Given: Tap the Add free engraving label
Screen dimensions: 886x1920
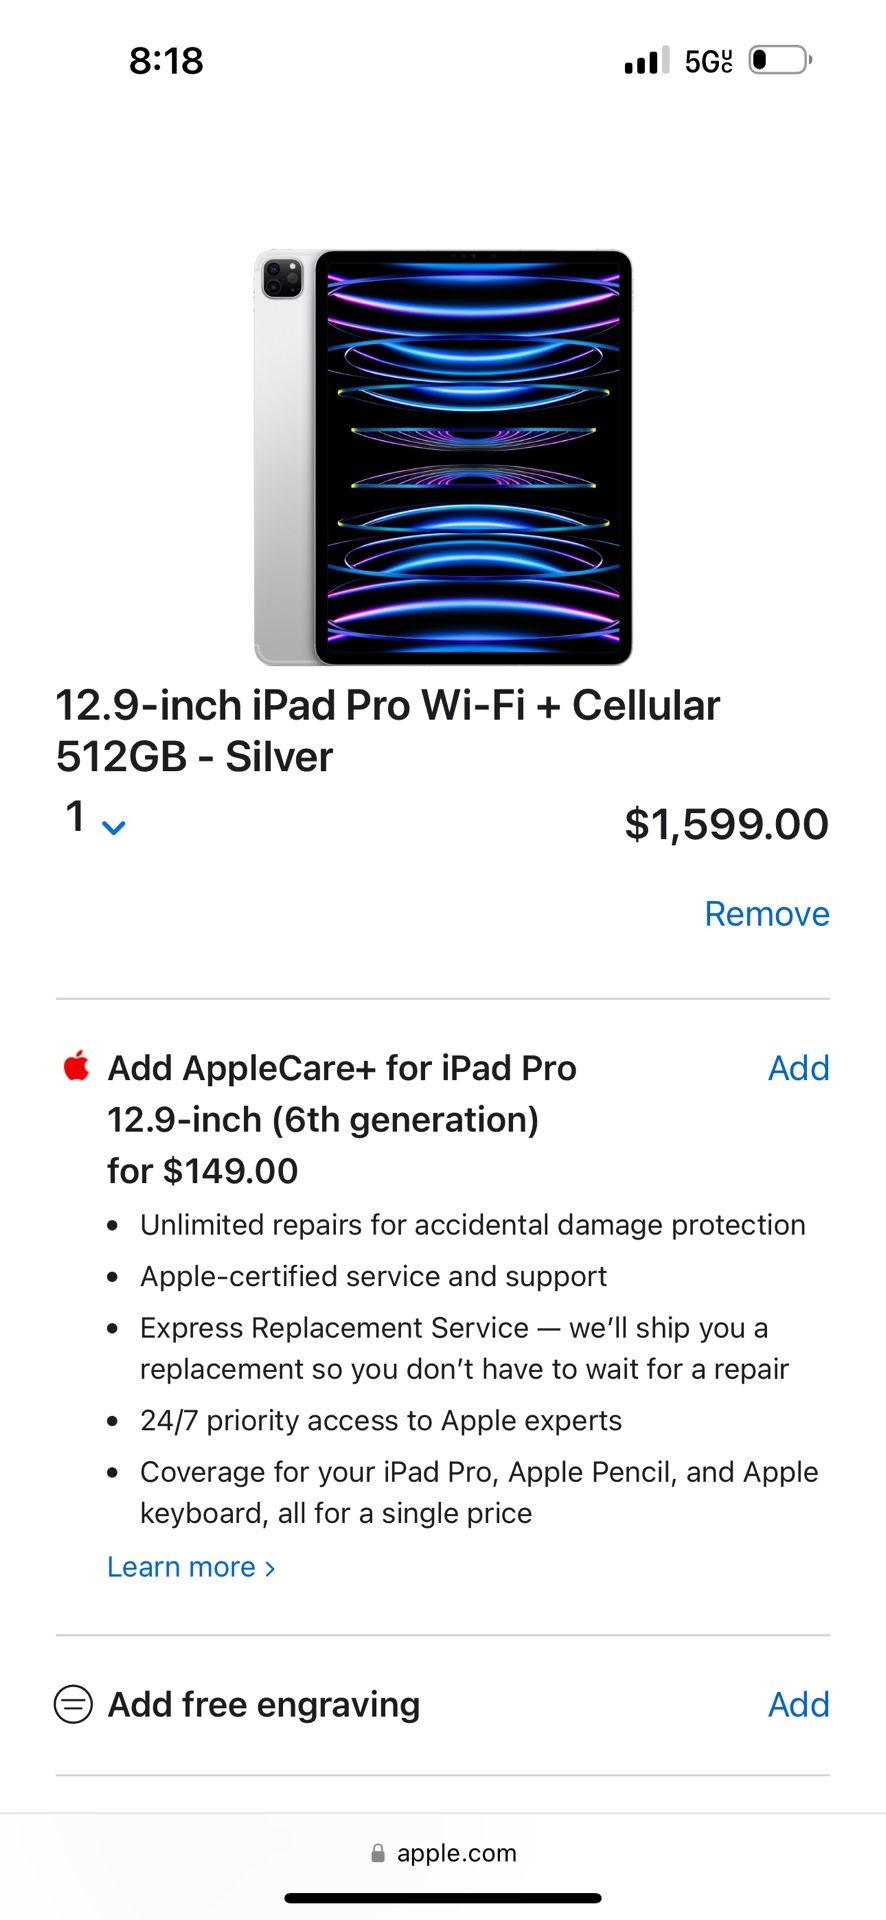Looking at the screenshot, I should [264, 1704].
